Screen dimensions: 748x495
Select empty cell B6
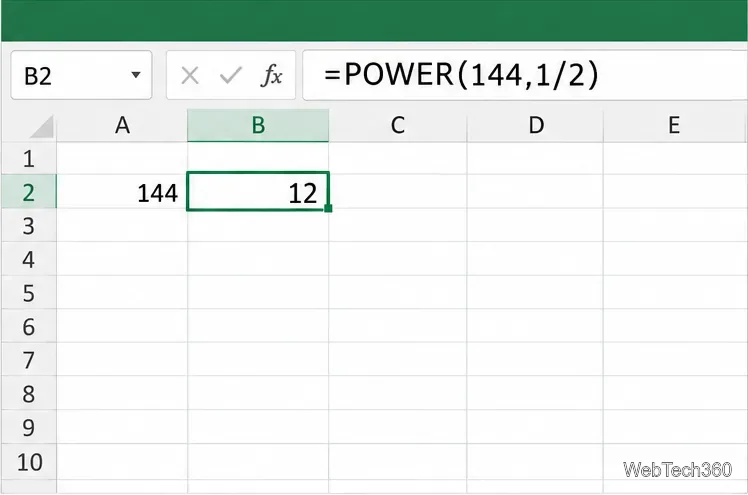click(x=258, y=326)
